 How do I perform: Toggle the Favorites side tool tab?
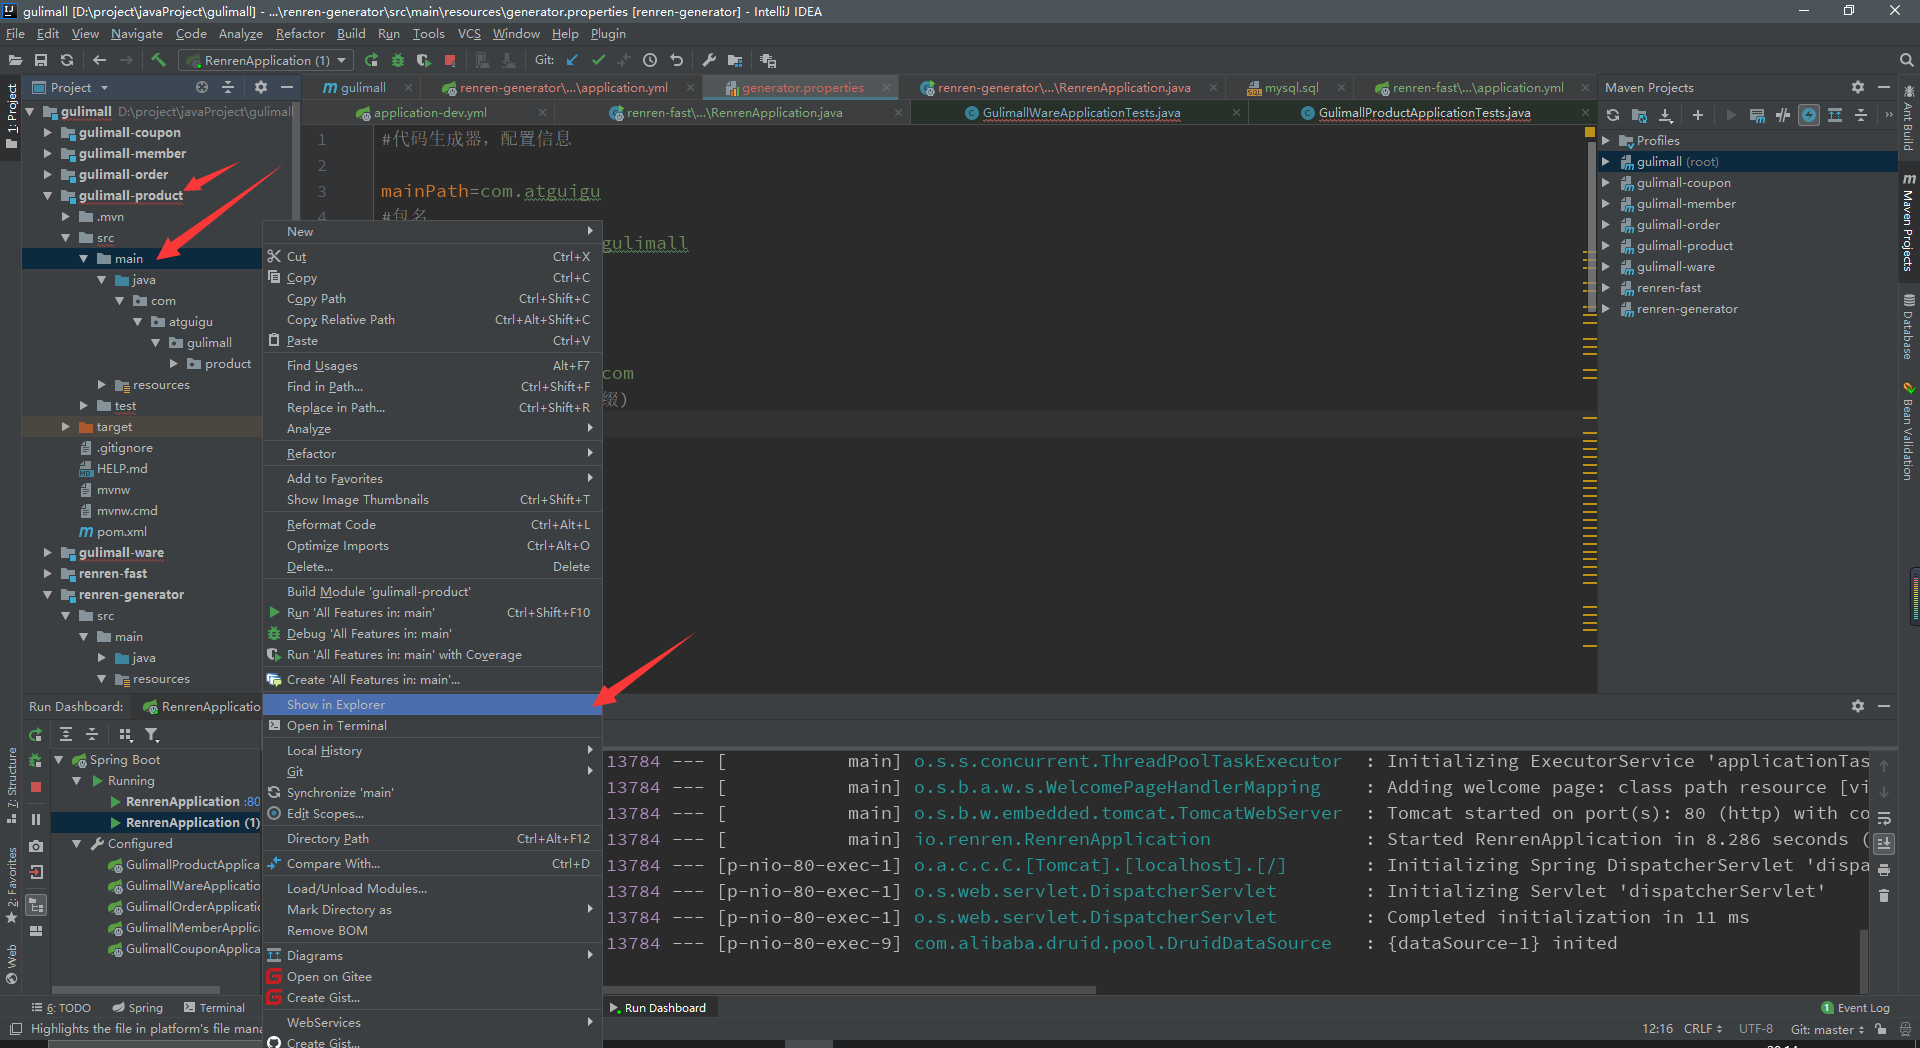coord(11,884)
